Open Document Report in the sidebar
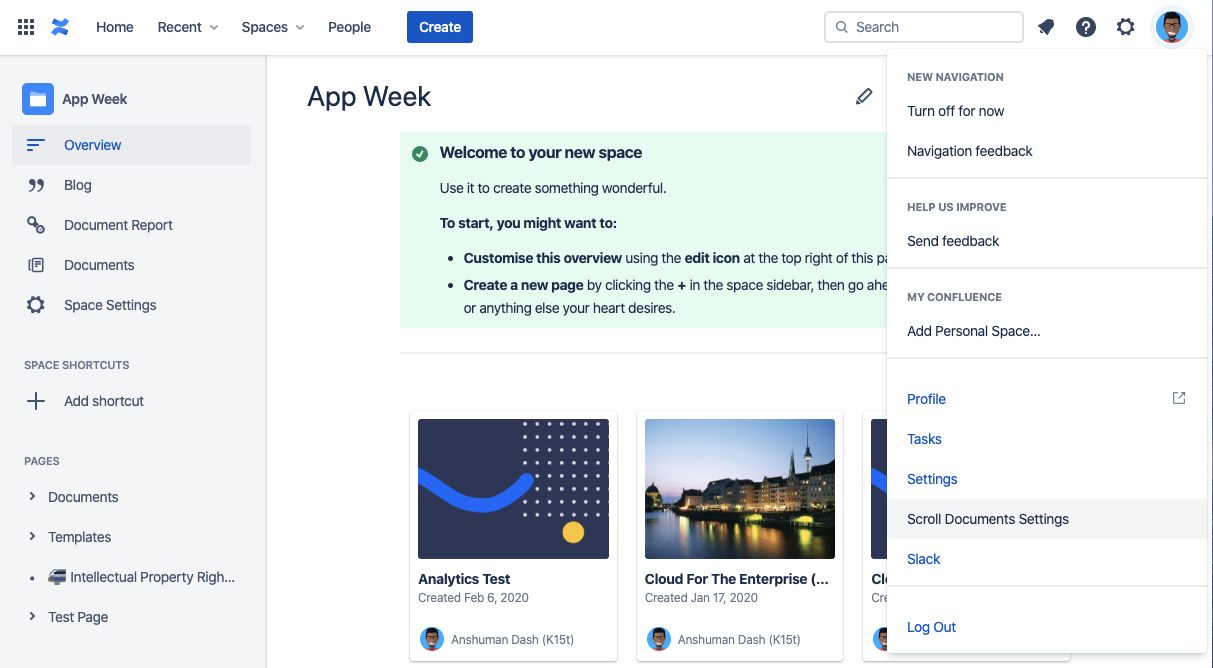 (x=118, y=225)
